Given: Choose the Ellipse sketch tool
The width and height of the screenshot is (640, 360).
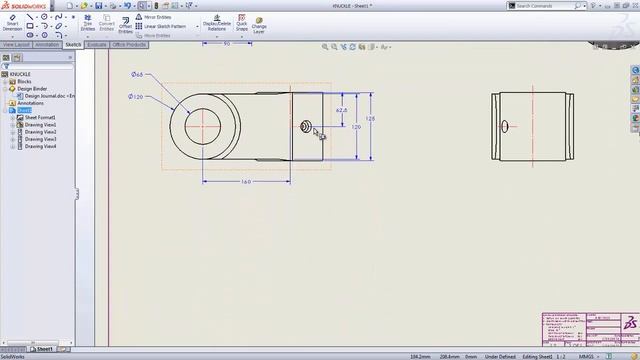Looking at the screenshot, I should click(x=58, y=26).
